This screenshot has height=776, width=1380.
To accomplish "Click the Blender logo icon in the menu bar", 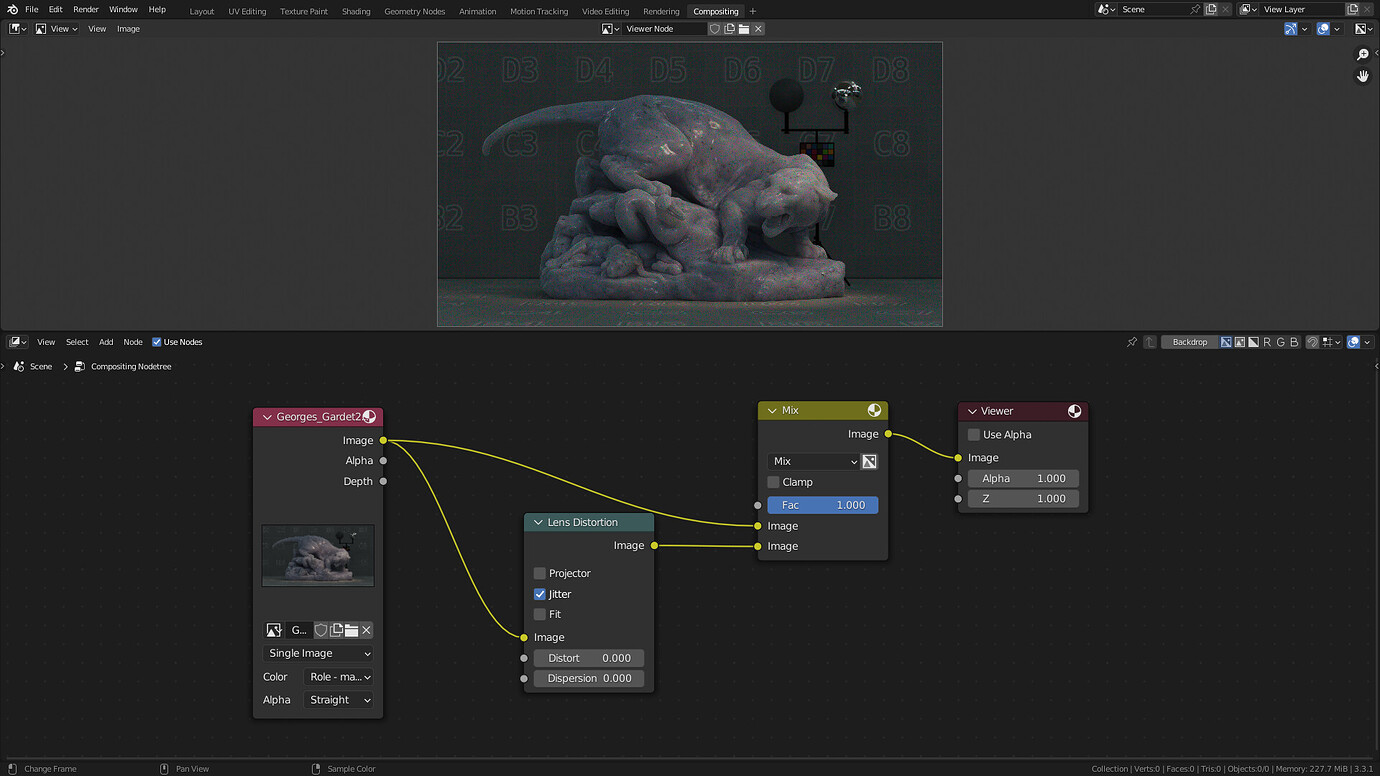I will tap(12, 9).
